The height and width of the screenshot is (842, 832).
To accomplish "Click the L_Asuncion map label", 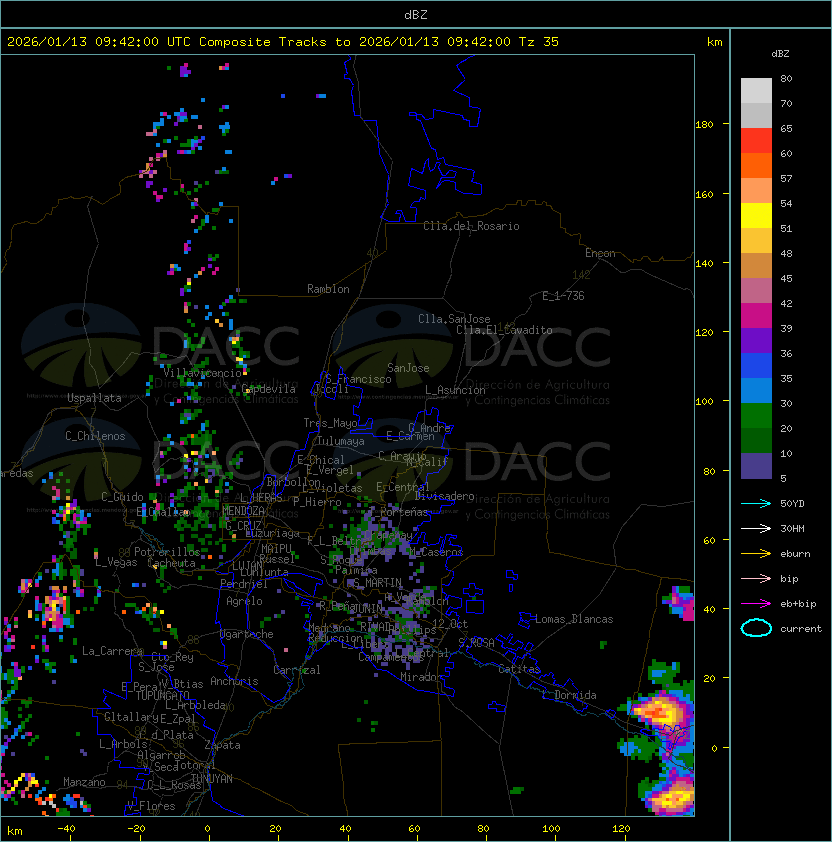I will coord(455,390).
